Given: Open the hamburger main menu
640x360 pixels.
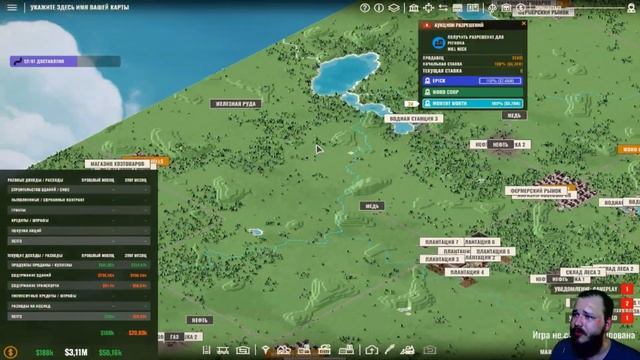Looking at the screenshot, I should coord(12,7).
